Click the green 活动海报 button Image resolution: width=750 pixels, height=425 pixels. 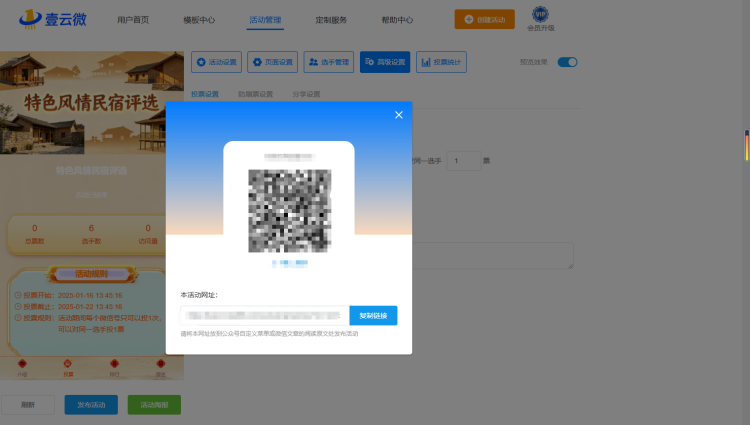click(154, 405)
